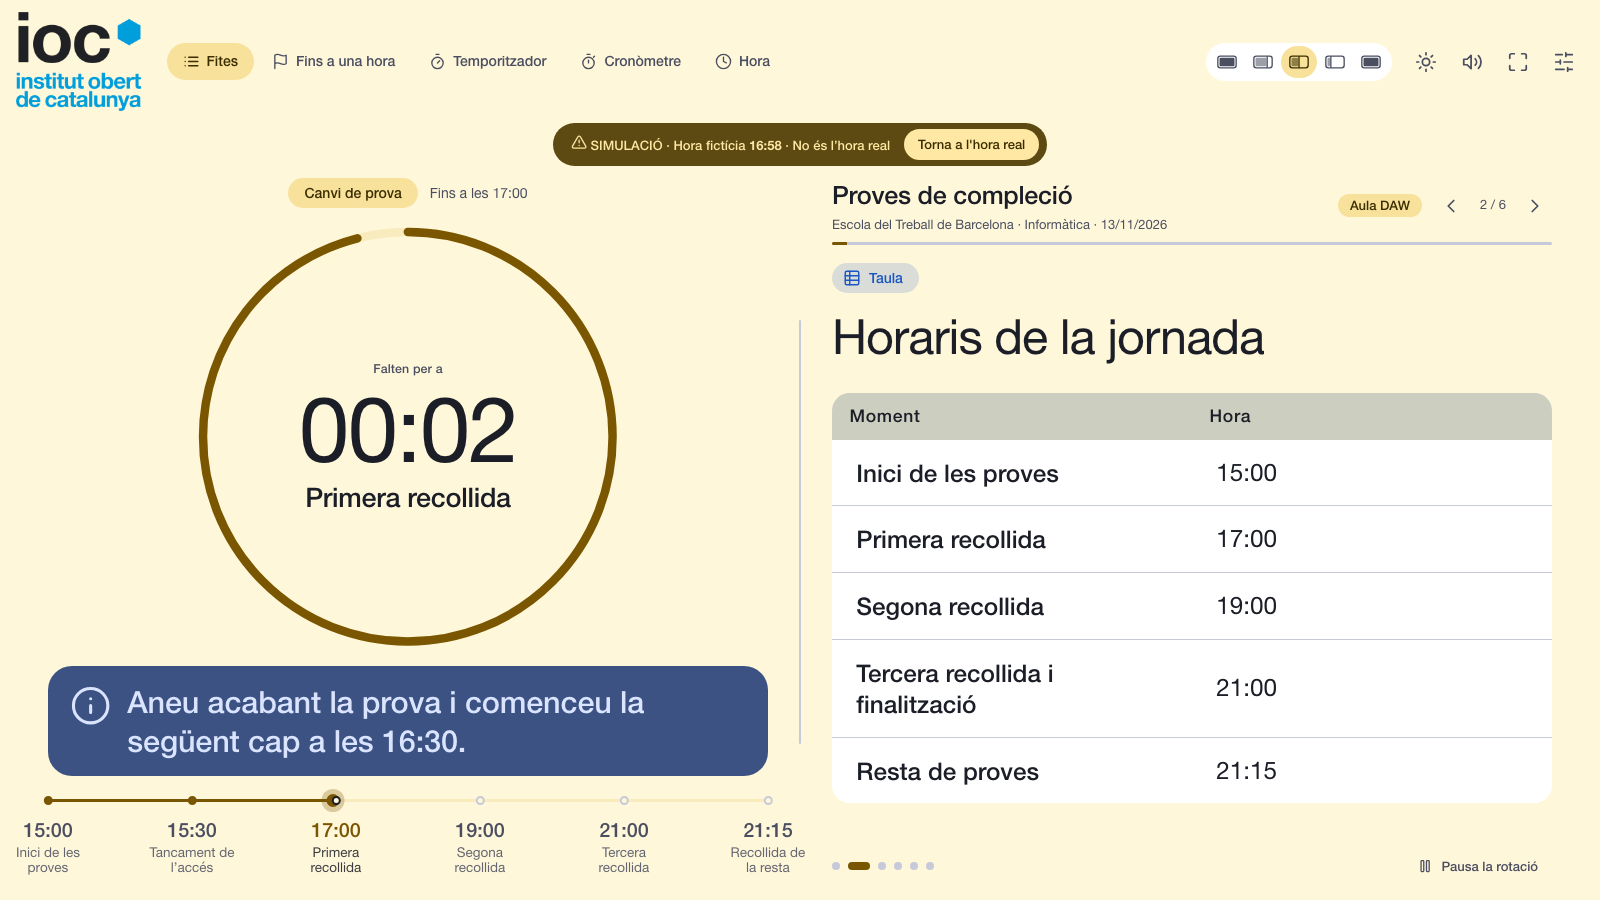Jump to the third slide dot
The height and width of the screenshot is (900, 1600).
[882, 866]
